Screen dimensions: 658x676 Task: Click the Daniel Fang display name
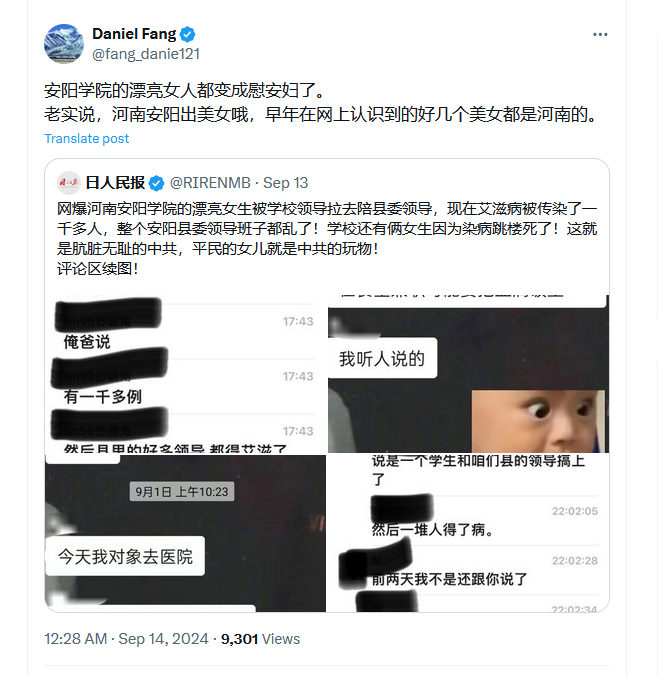(x=134, y=34)
